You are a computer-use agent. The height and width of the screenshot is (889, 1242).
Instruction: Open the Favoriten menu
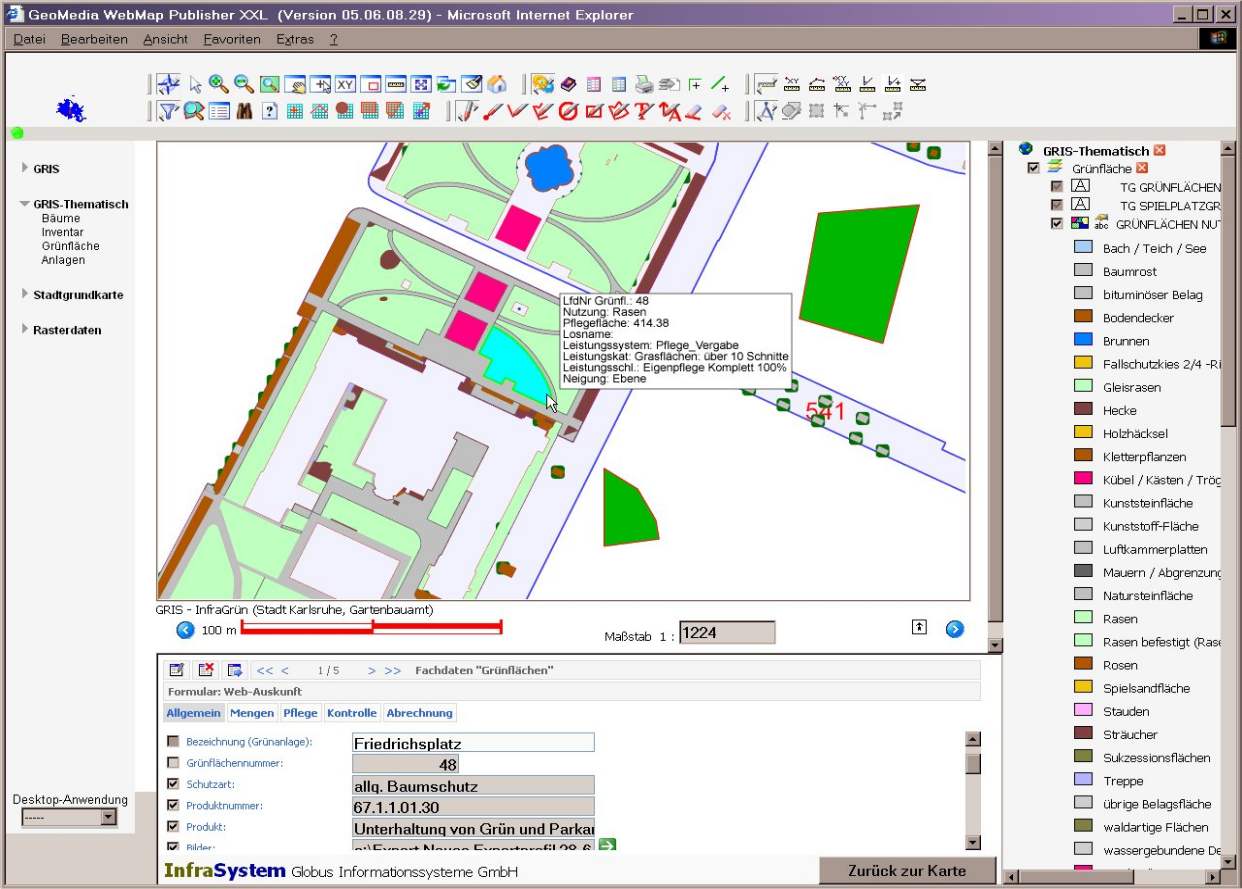coord(231,39)
